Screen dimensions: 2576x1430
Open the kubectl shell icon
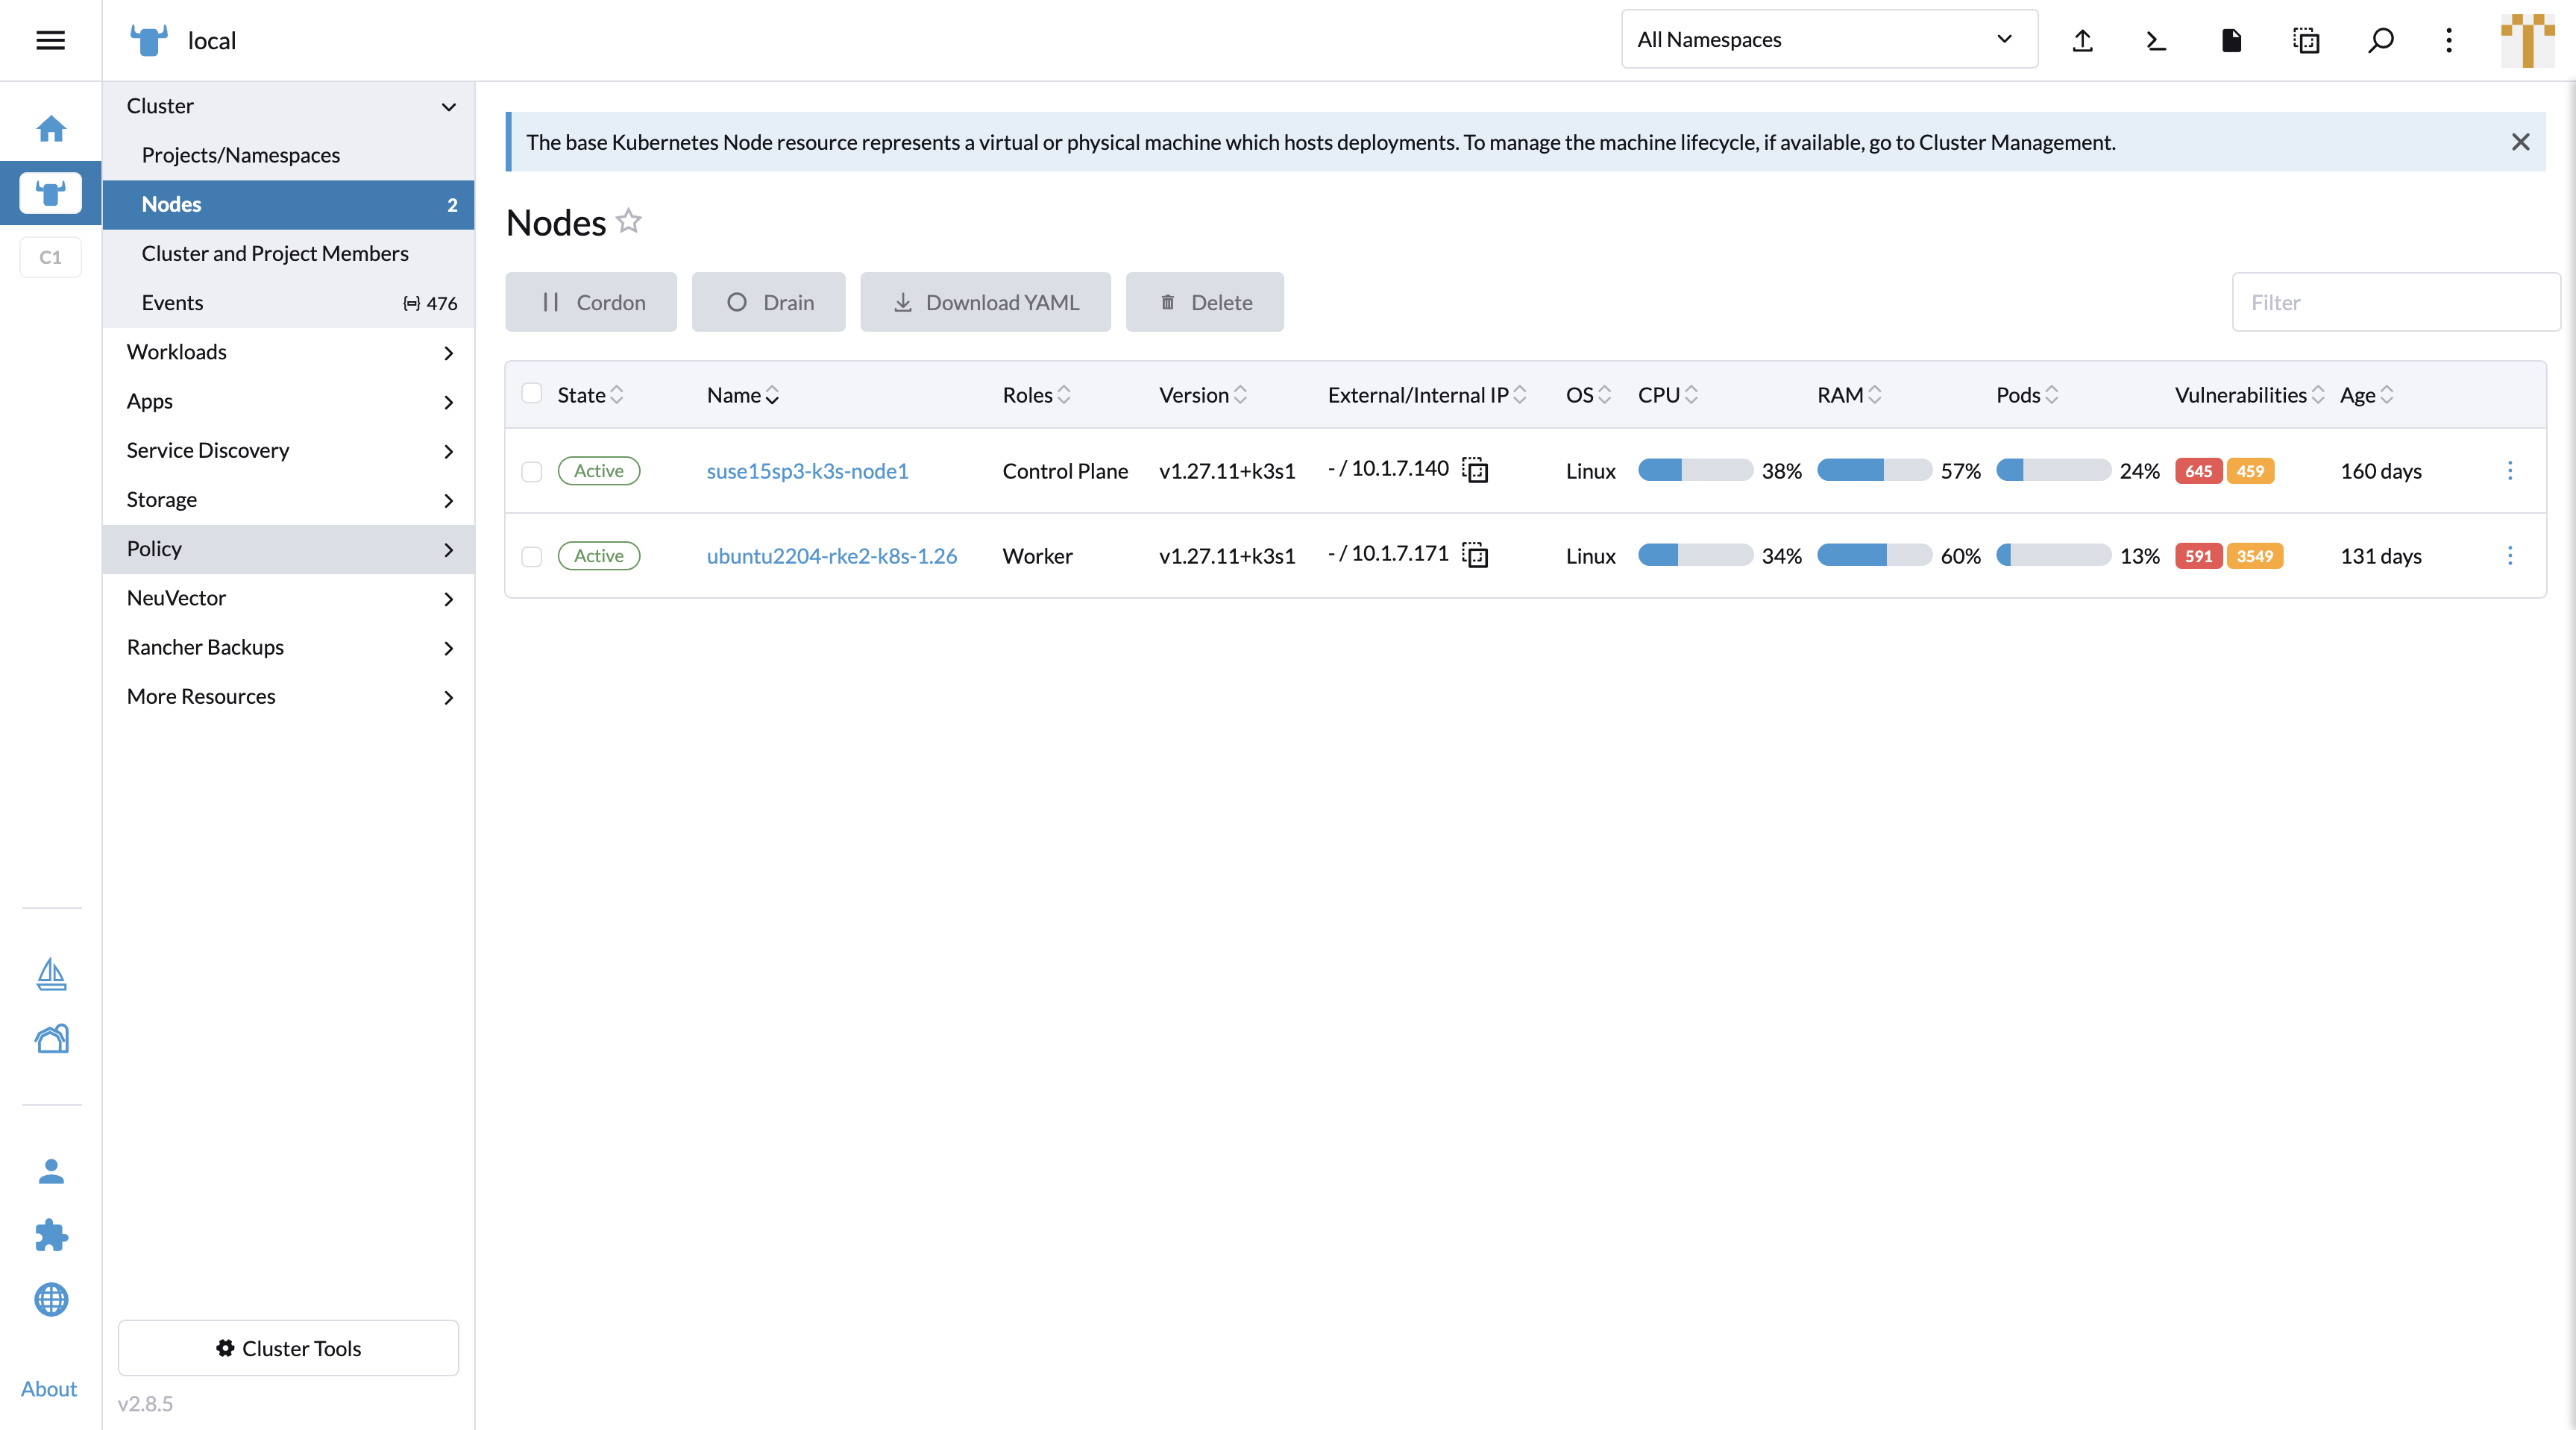click(2156, 40)
